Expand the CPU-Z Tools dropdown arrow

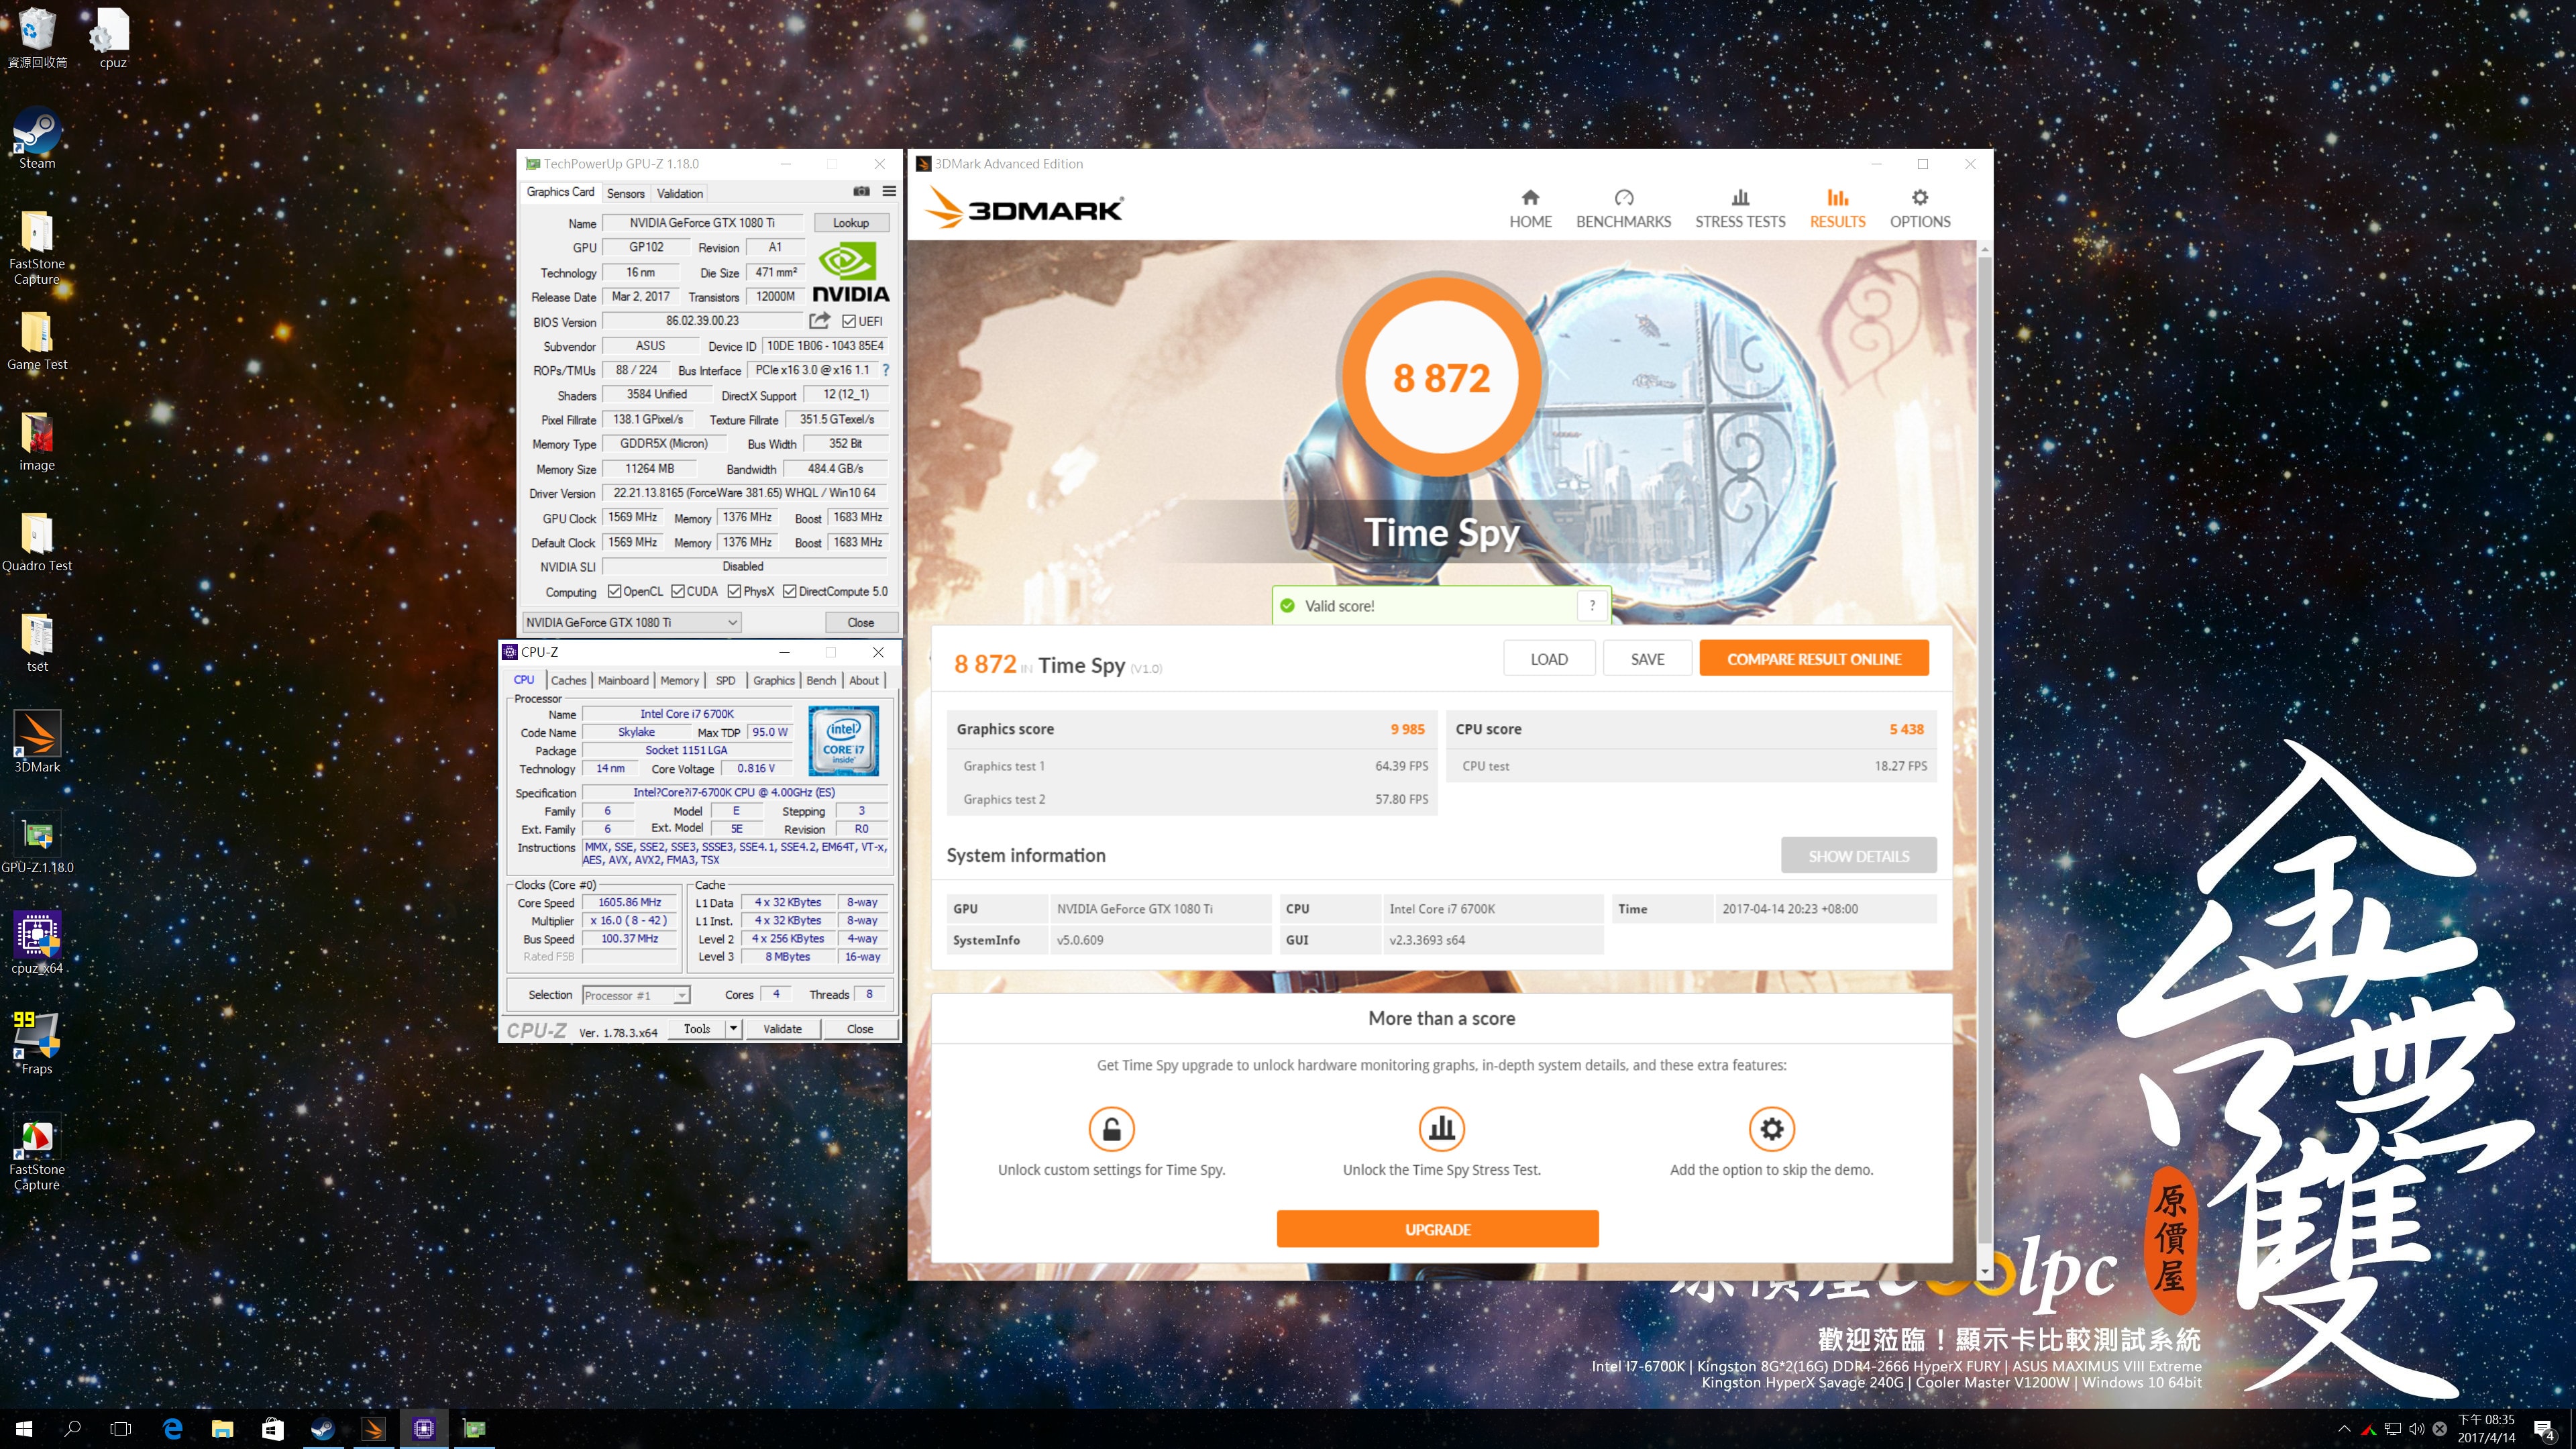click(733, 1029)
